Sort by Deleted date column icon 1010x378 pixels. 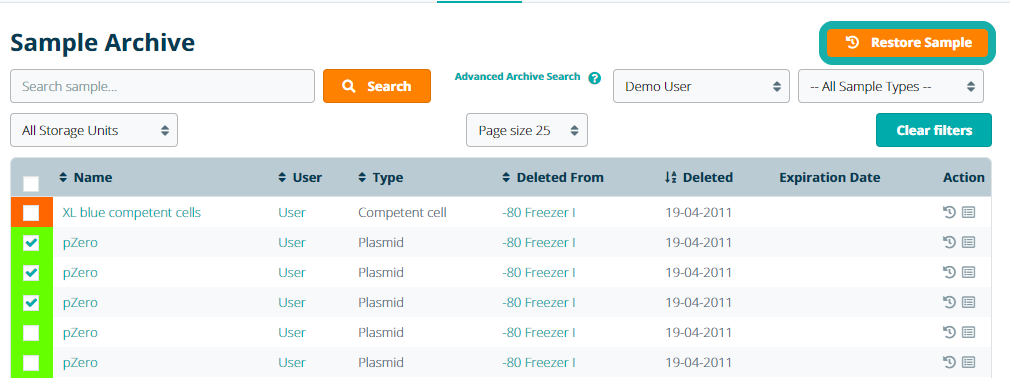click(670, 177)
